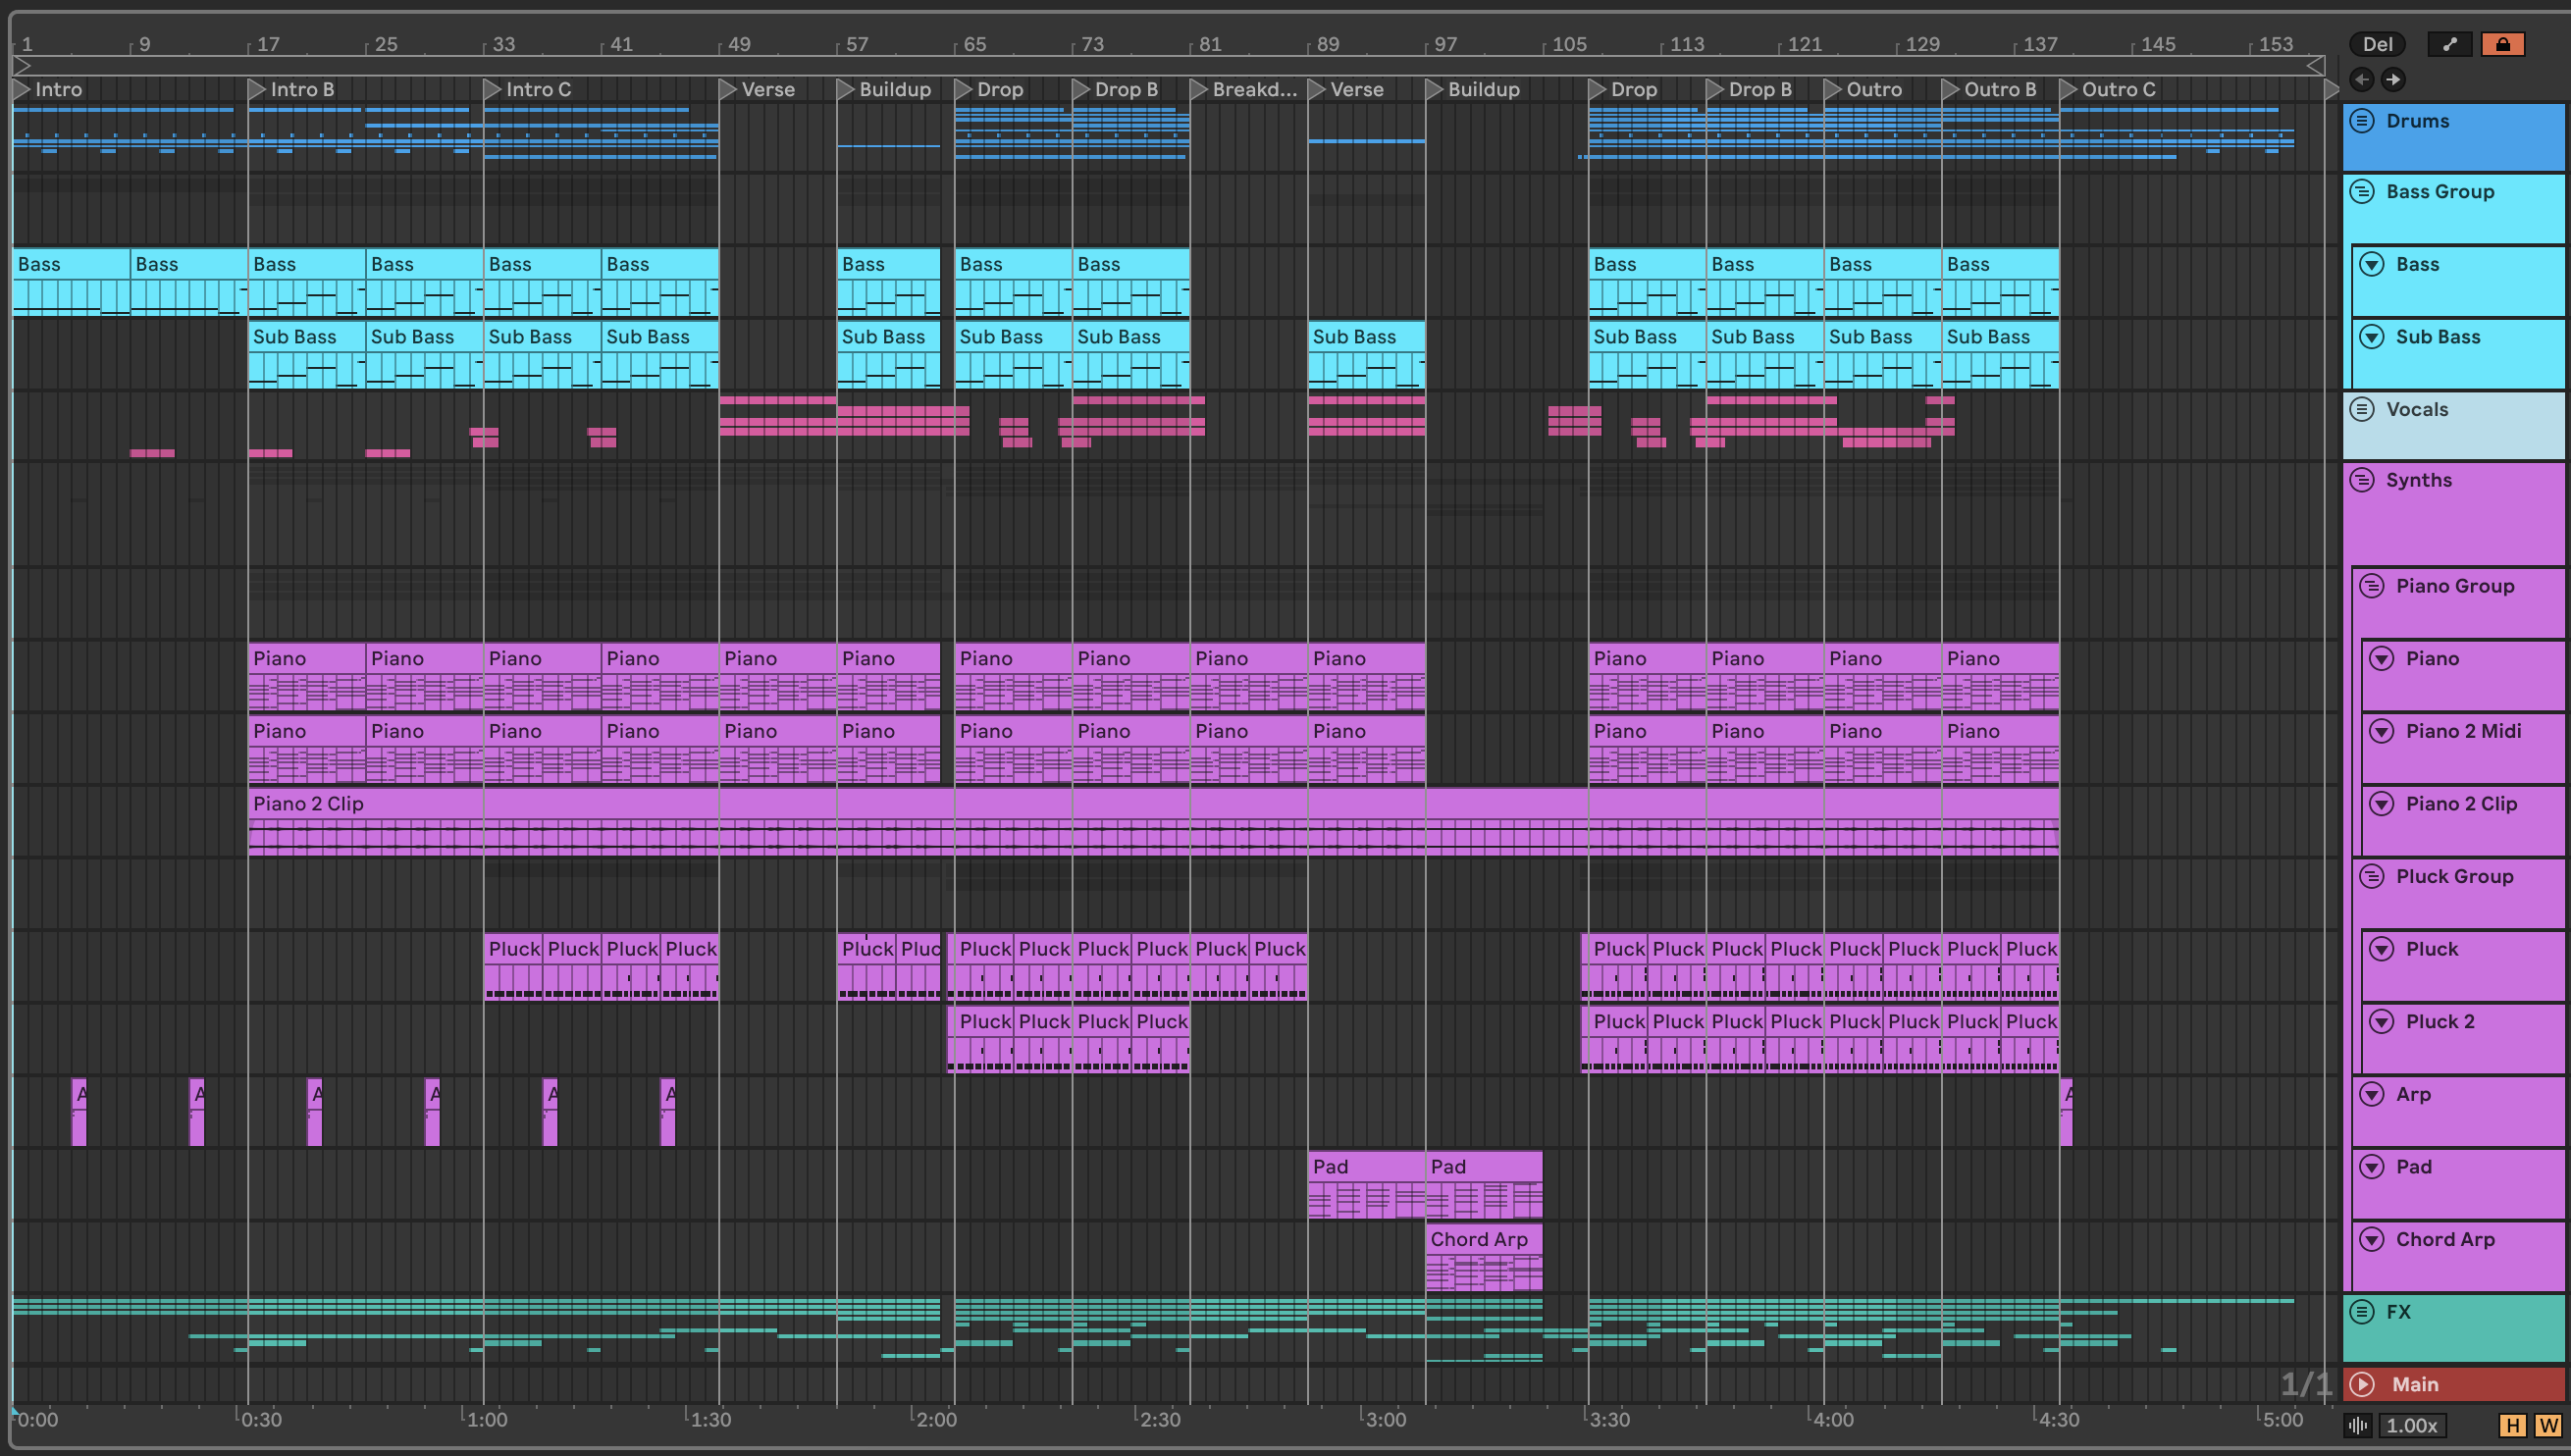The height and width of the screenshot is (1456, 2571).
Task: Unfold the Bass track arrow
Action: click(2372, 264)
